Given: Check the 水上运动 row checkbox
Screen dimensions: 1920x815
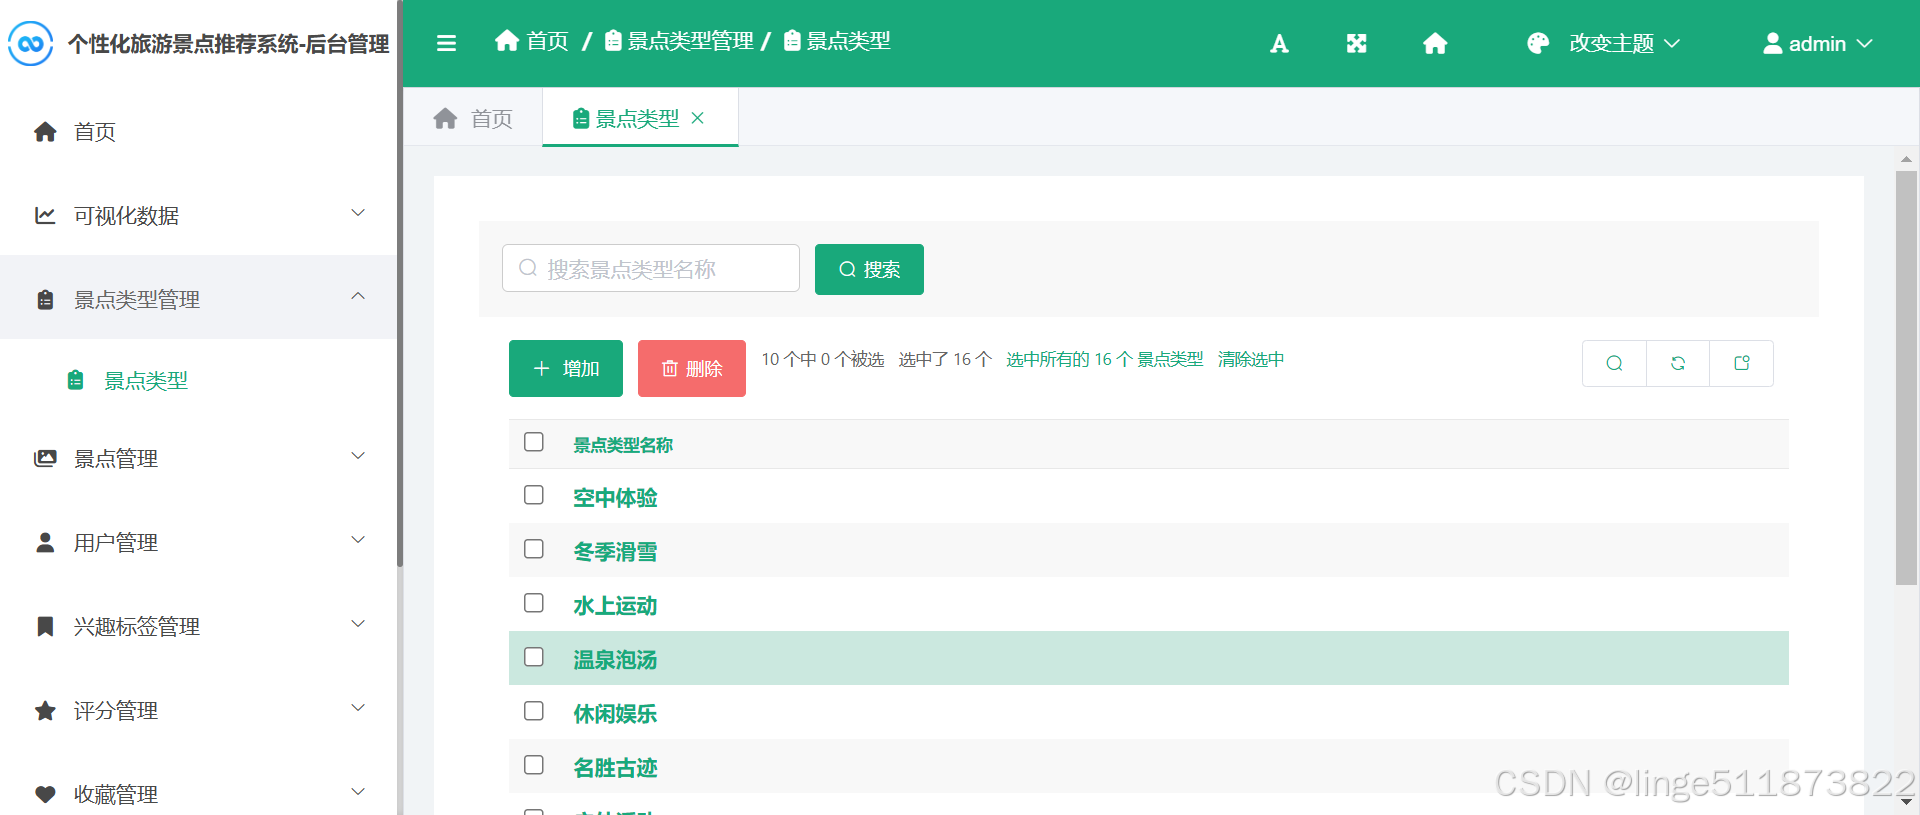Looking at the screenshot, I should [534, 603].
